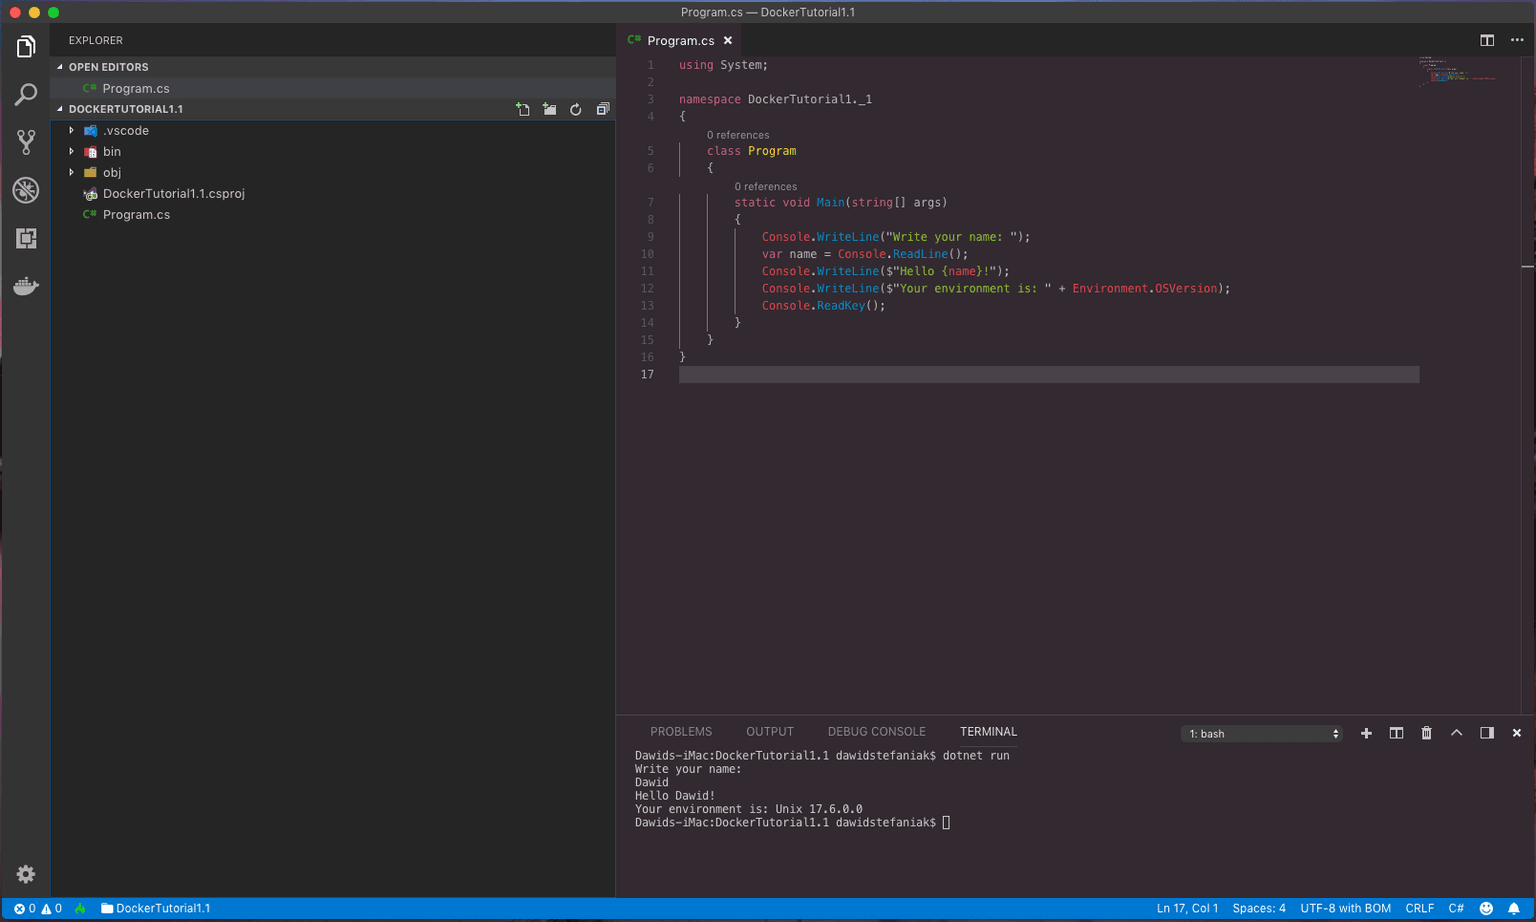Switch to the Debug Console tab
This screenshot has width=1536, height=922.
(x=877, y=732)
